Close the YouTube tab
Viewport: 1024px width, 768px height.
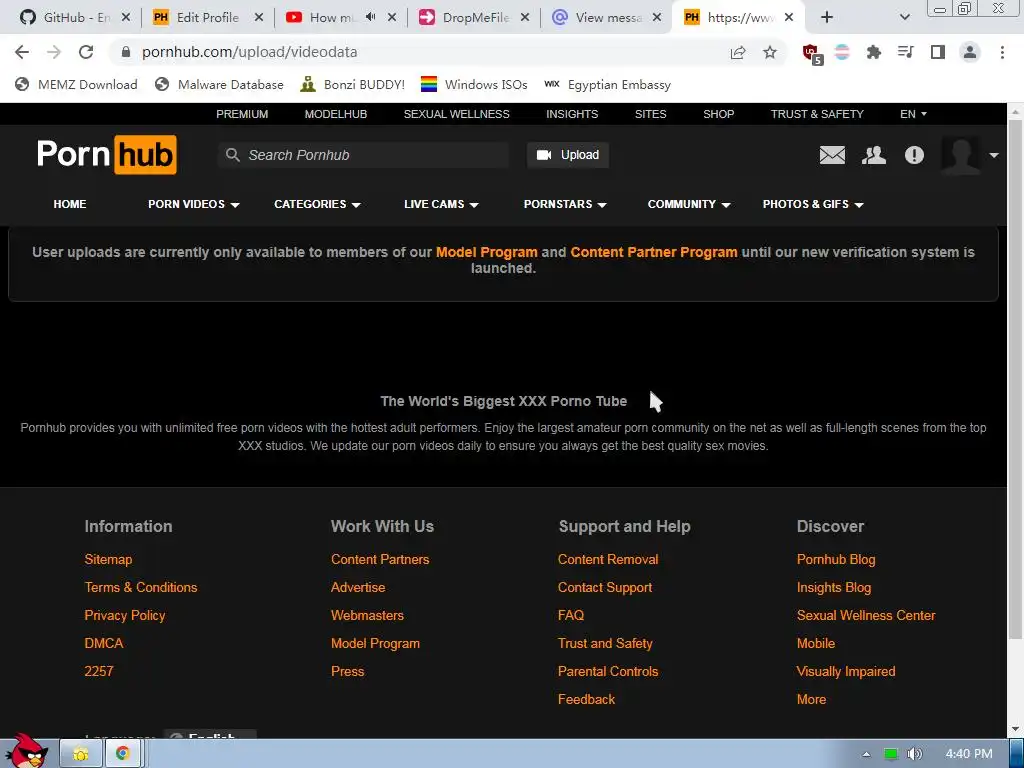392,18
